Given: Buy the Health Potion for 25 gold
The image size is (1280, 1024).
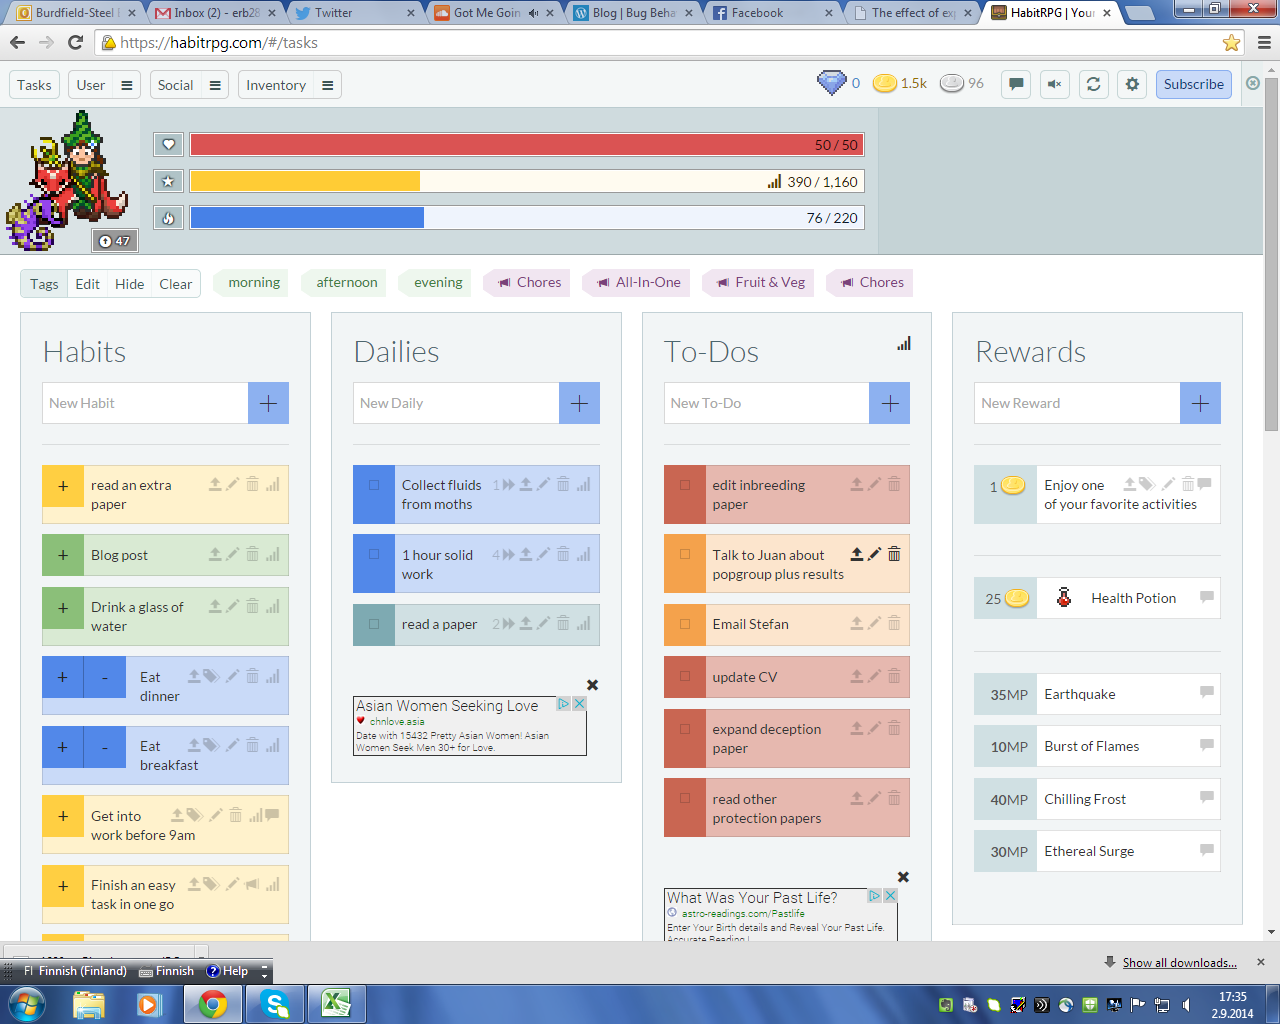Looking at the screenshot, I should [1005, 598].
